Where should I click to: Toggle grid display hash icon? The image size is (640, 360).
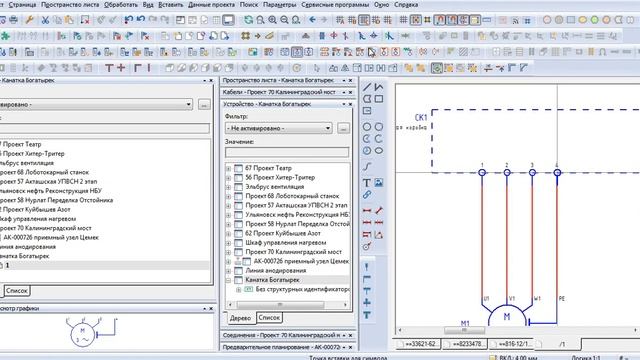point(403,20)
